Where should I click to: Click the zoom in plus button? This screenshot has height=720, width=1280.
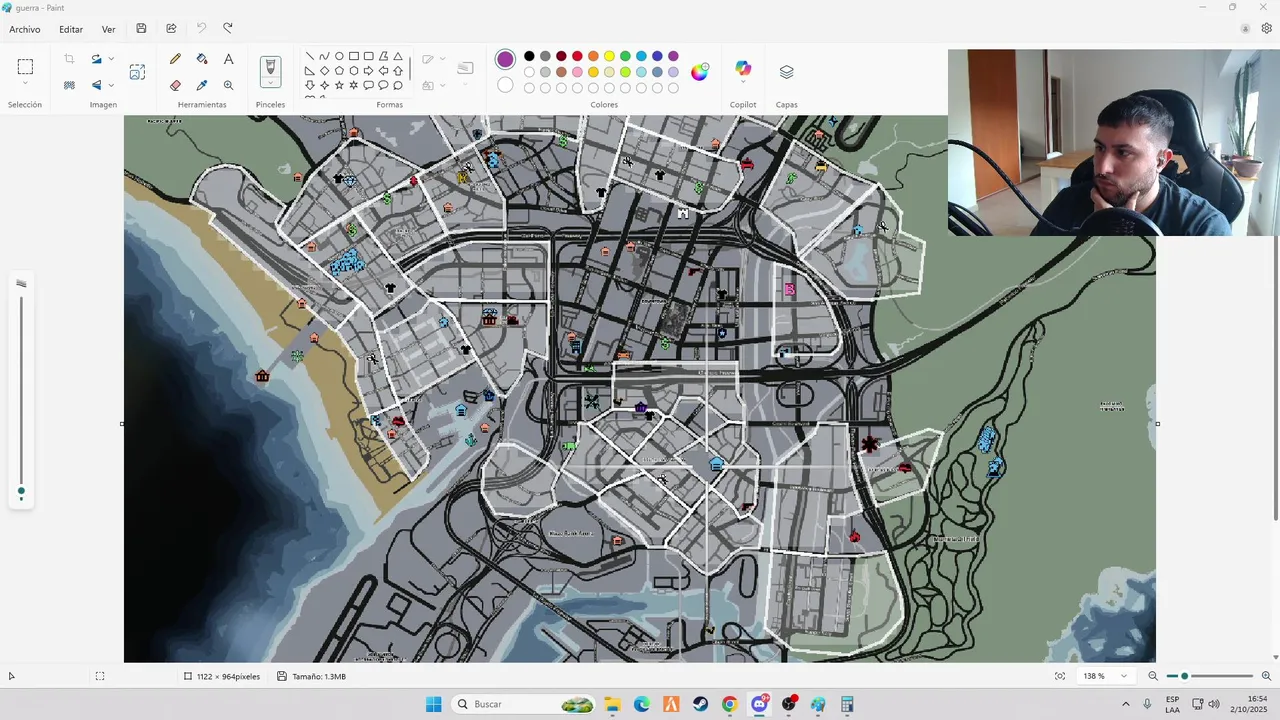1266,676
